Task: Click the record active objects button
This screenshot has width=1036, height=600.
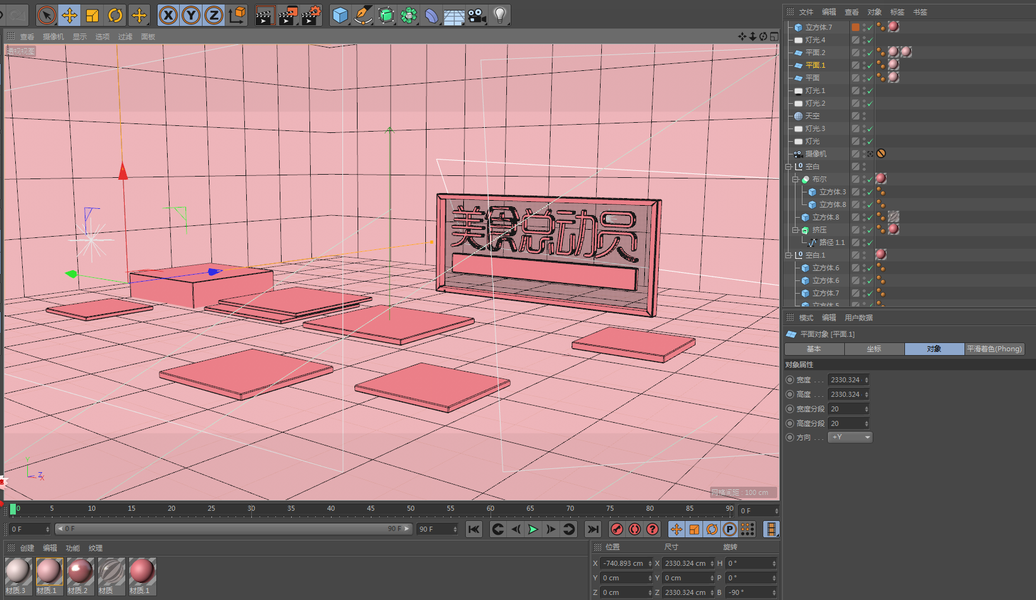Action: pos(616,529)
